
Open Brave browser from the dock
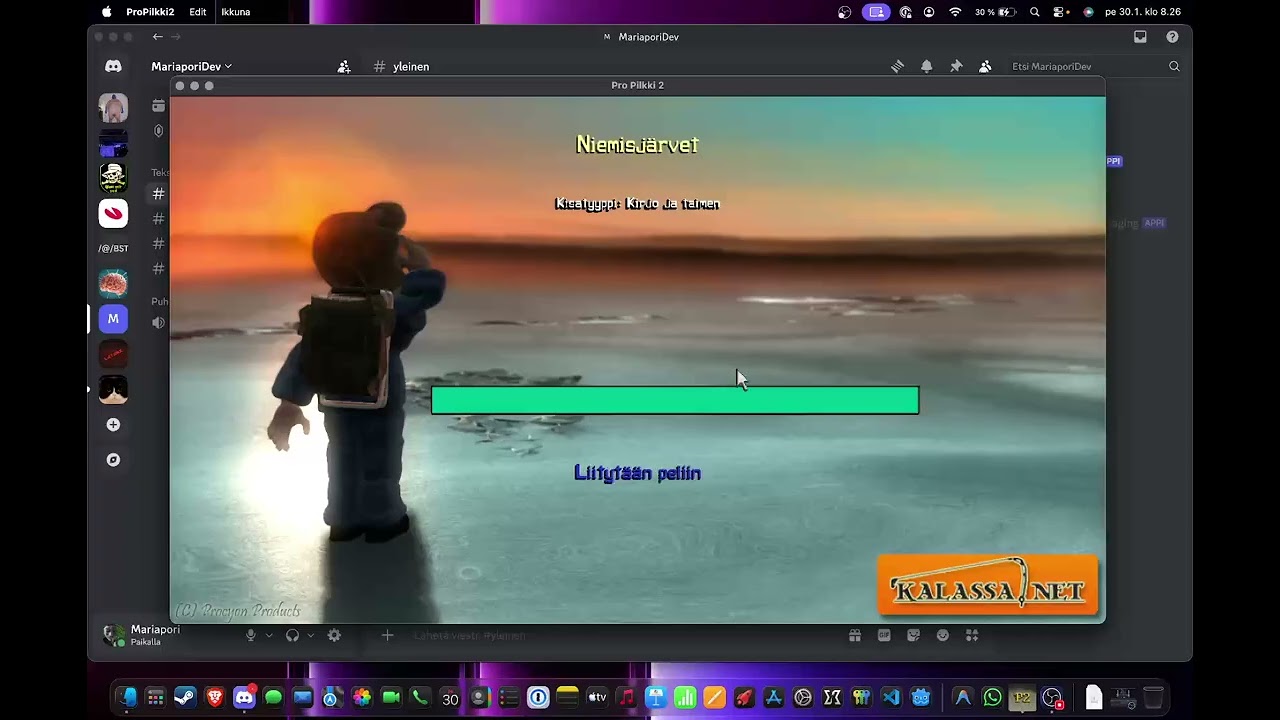click(x=214, y=697)
